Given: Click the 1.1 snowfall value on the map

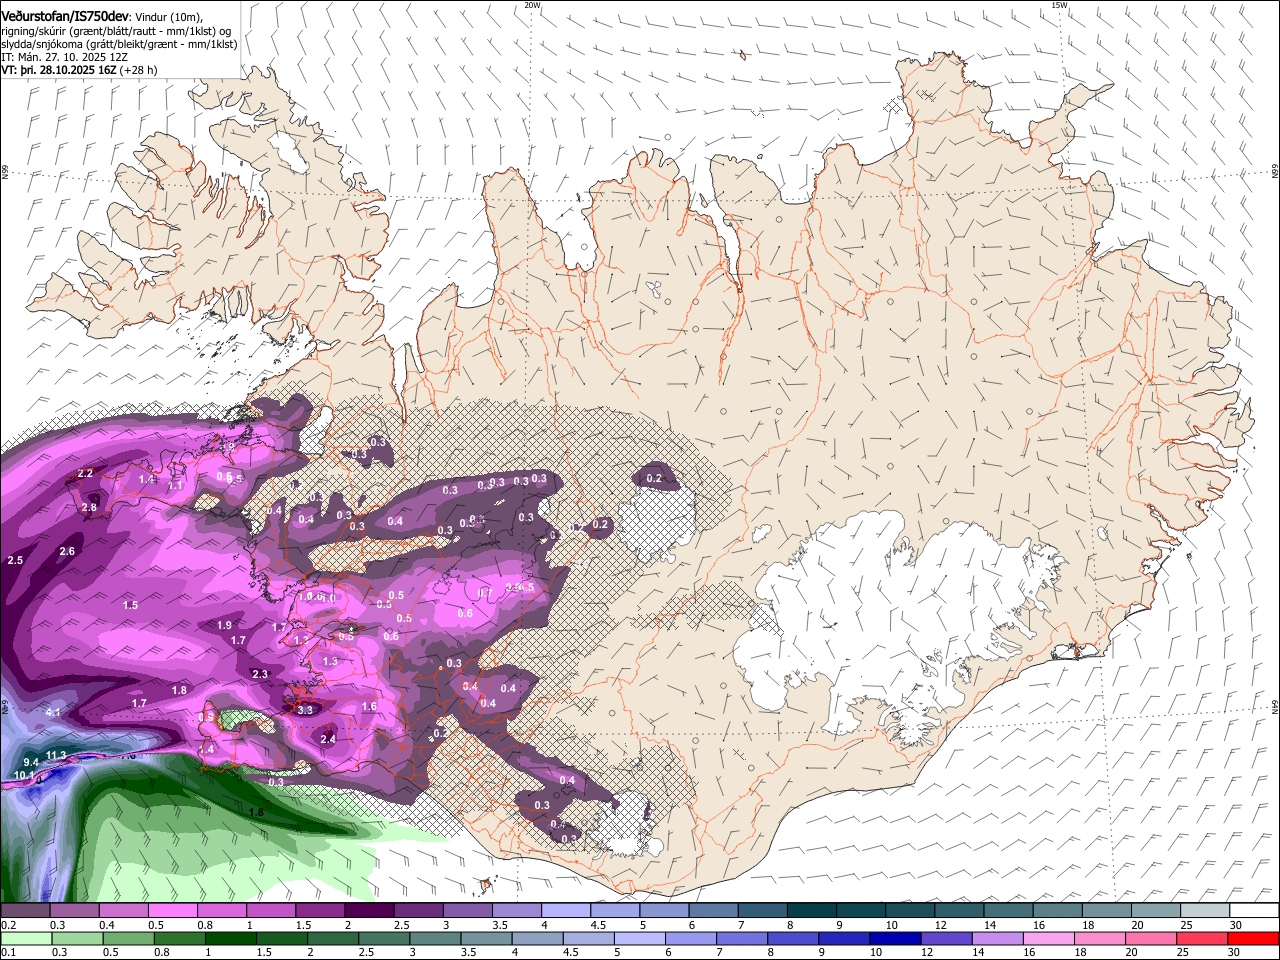Looking at the screenshot, I should (x=175, y=486).
